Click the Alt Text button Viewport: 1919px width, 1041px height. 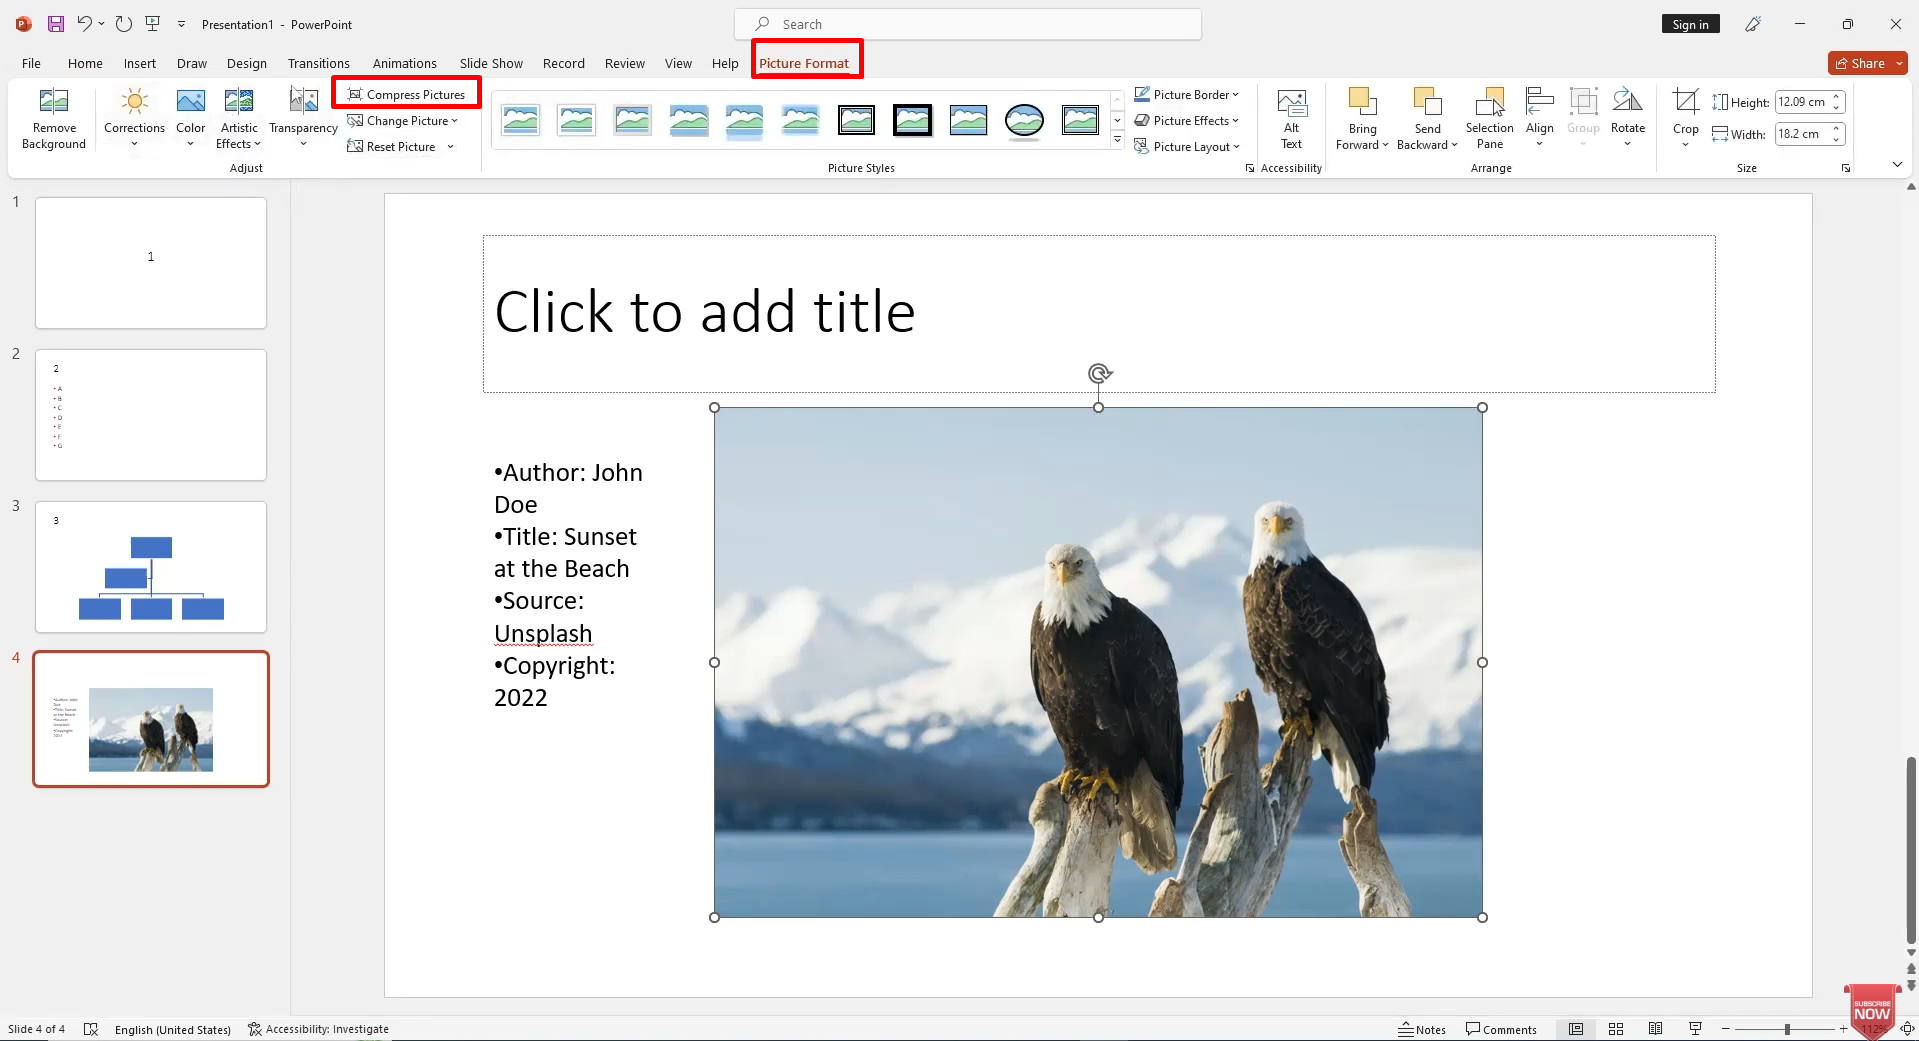click(x=1291, y=118)
